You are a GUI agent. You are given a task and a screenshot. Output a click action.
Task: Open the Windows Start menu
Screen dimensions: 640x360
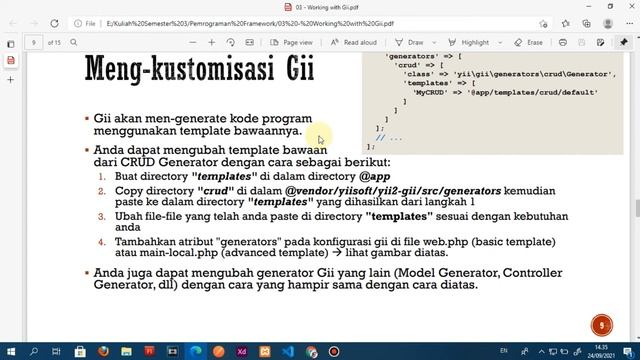coord(11,351)
